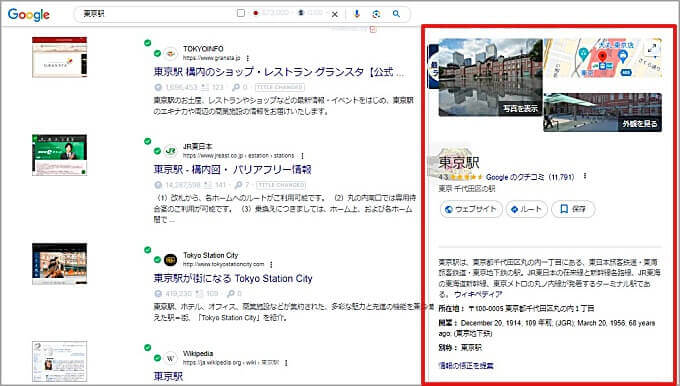The width and height of the screenshot is (680, 386).
Task: Open the three-dot menu beside the reviews count
Action: pos(585,176)
